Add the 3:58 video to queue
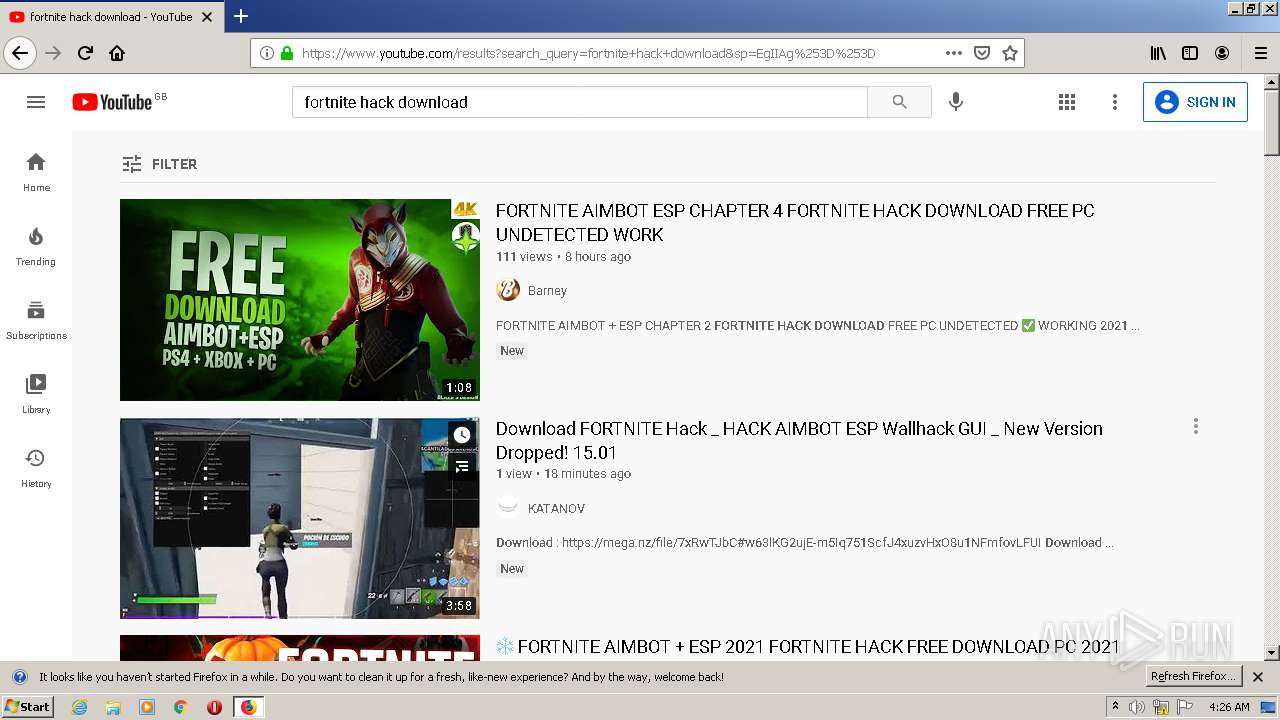 [x=461, y=467]
